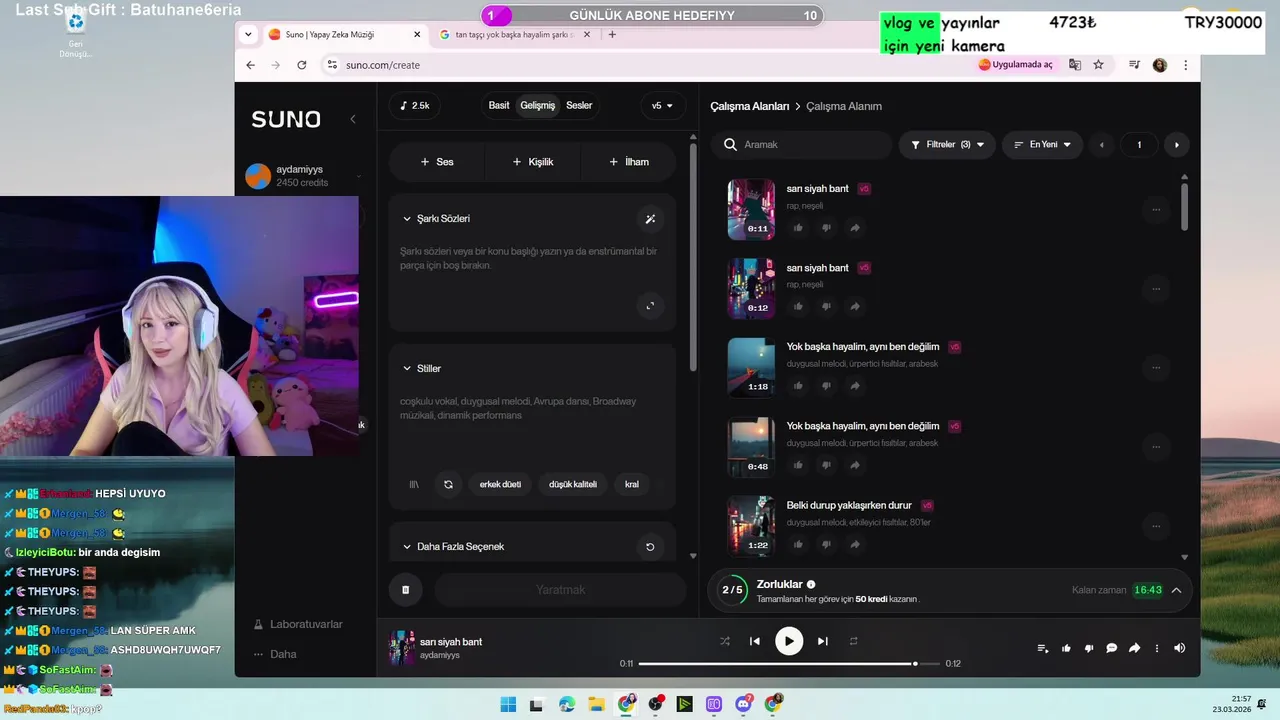Toggle shuffle in the player
The image size is (1280, 720).
725,641
